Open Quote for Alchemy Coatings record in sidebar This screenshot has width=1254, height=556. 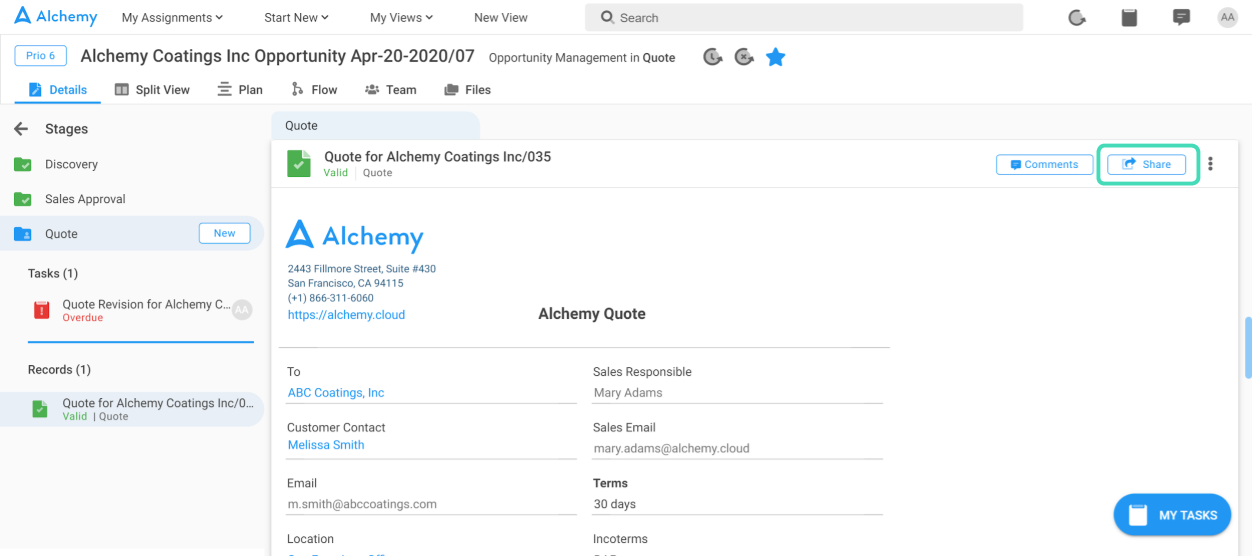(130, 409)
